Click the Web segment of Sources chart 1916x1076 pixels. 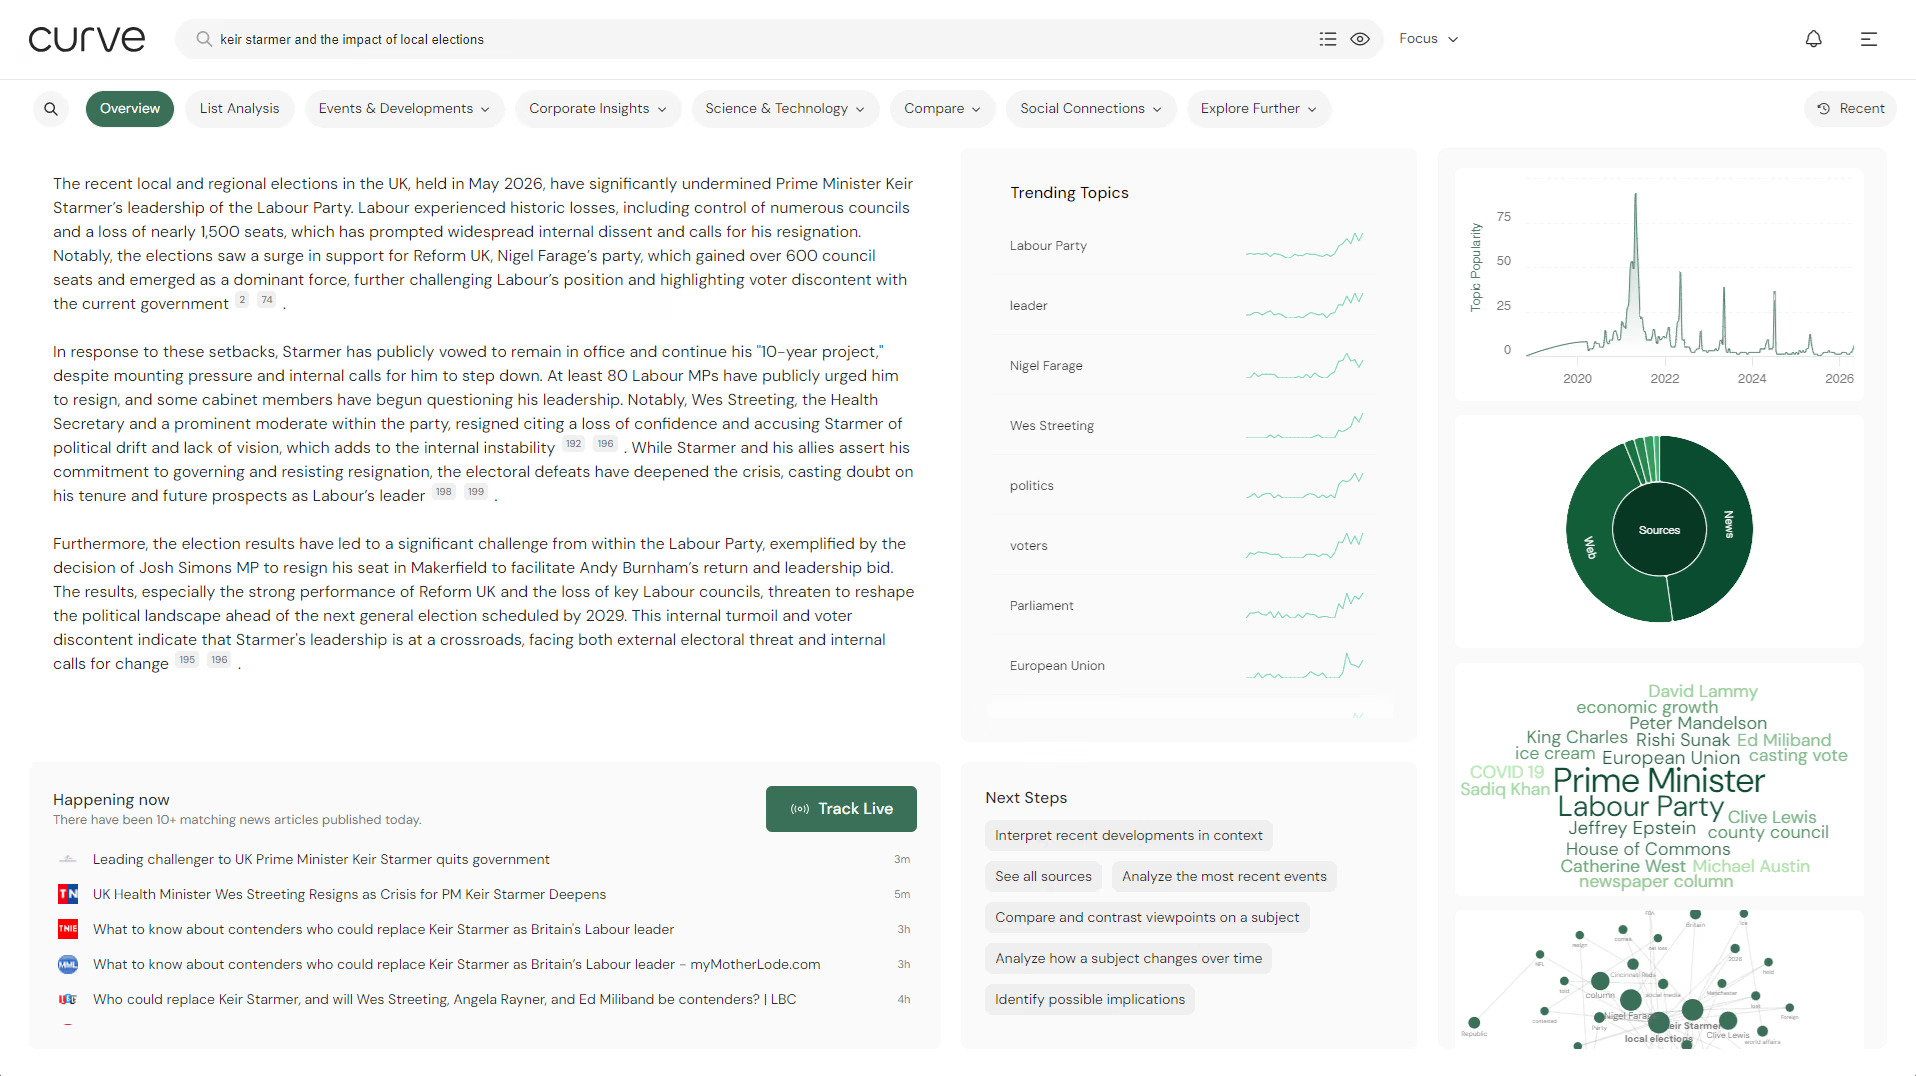pos(1590,547)
